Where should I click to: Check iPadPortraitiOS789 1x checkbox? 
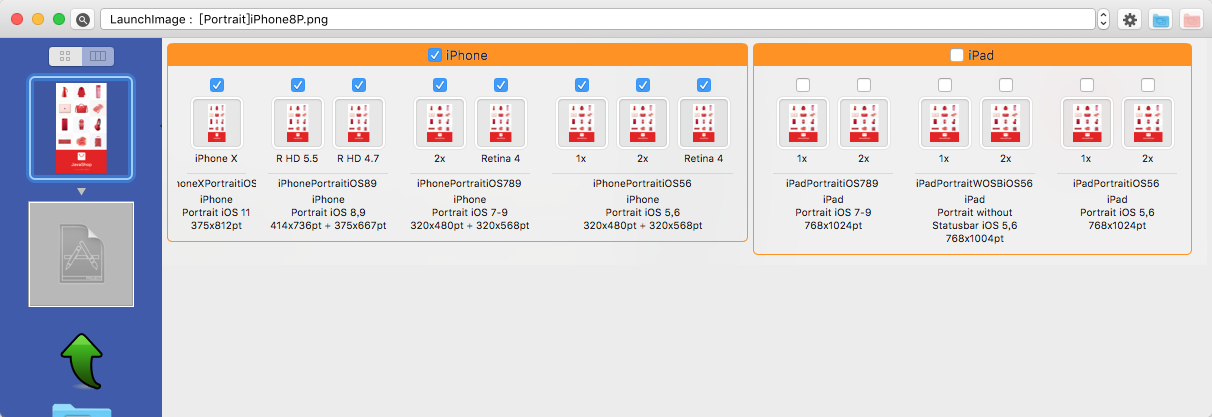pyautogui.click(x=802, y=85)
